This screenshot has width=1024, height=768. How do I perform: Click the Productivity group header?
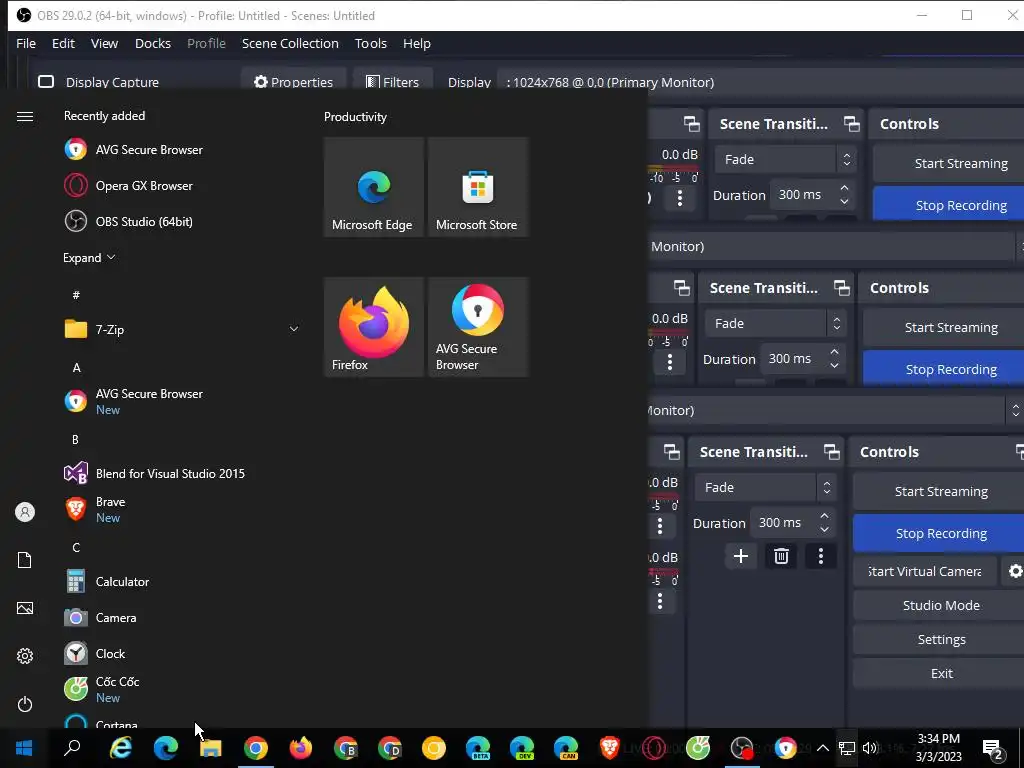(x=355, y=117)
